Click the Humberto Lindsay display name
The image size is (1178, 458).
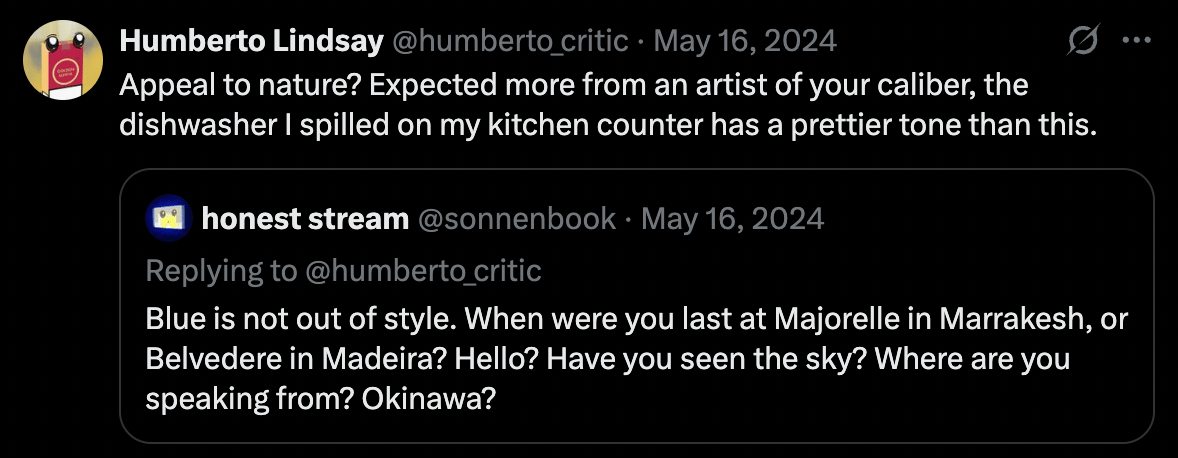pyautogui.click(x=252, y=41)
